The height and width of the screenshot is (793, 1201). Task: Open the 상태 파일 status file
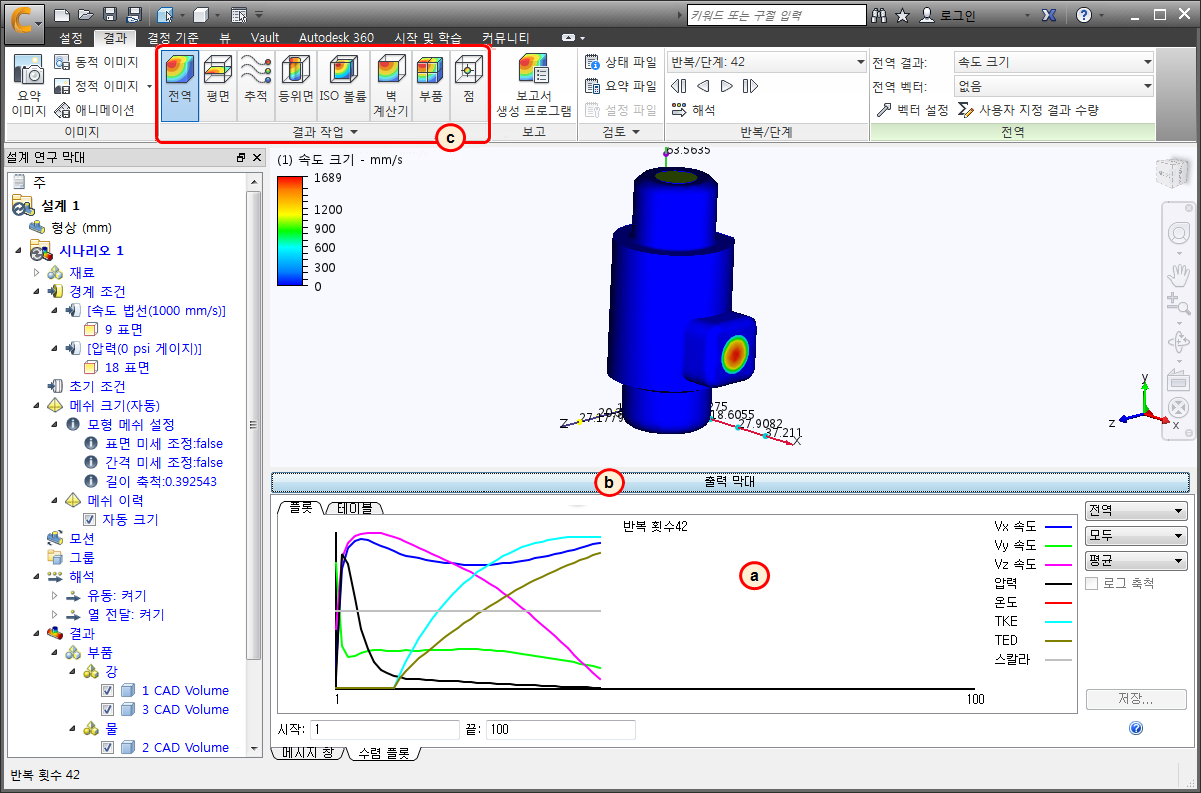pos(620,62)
